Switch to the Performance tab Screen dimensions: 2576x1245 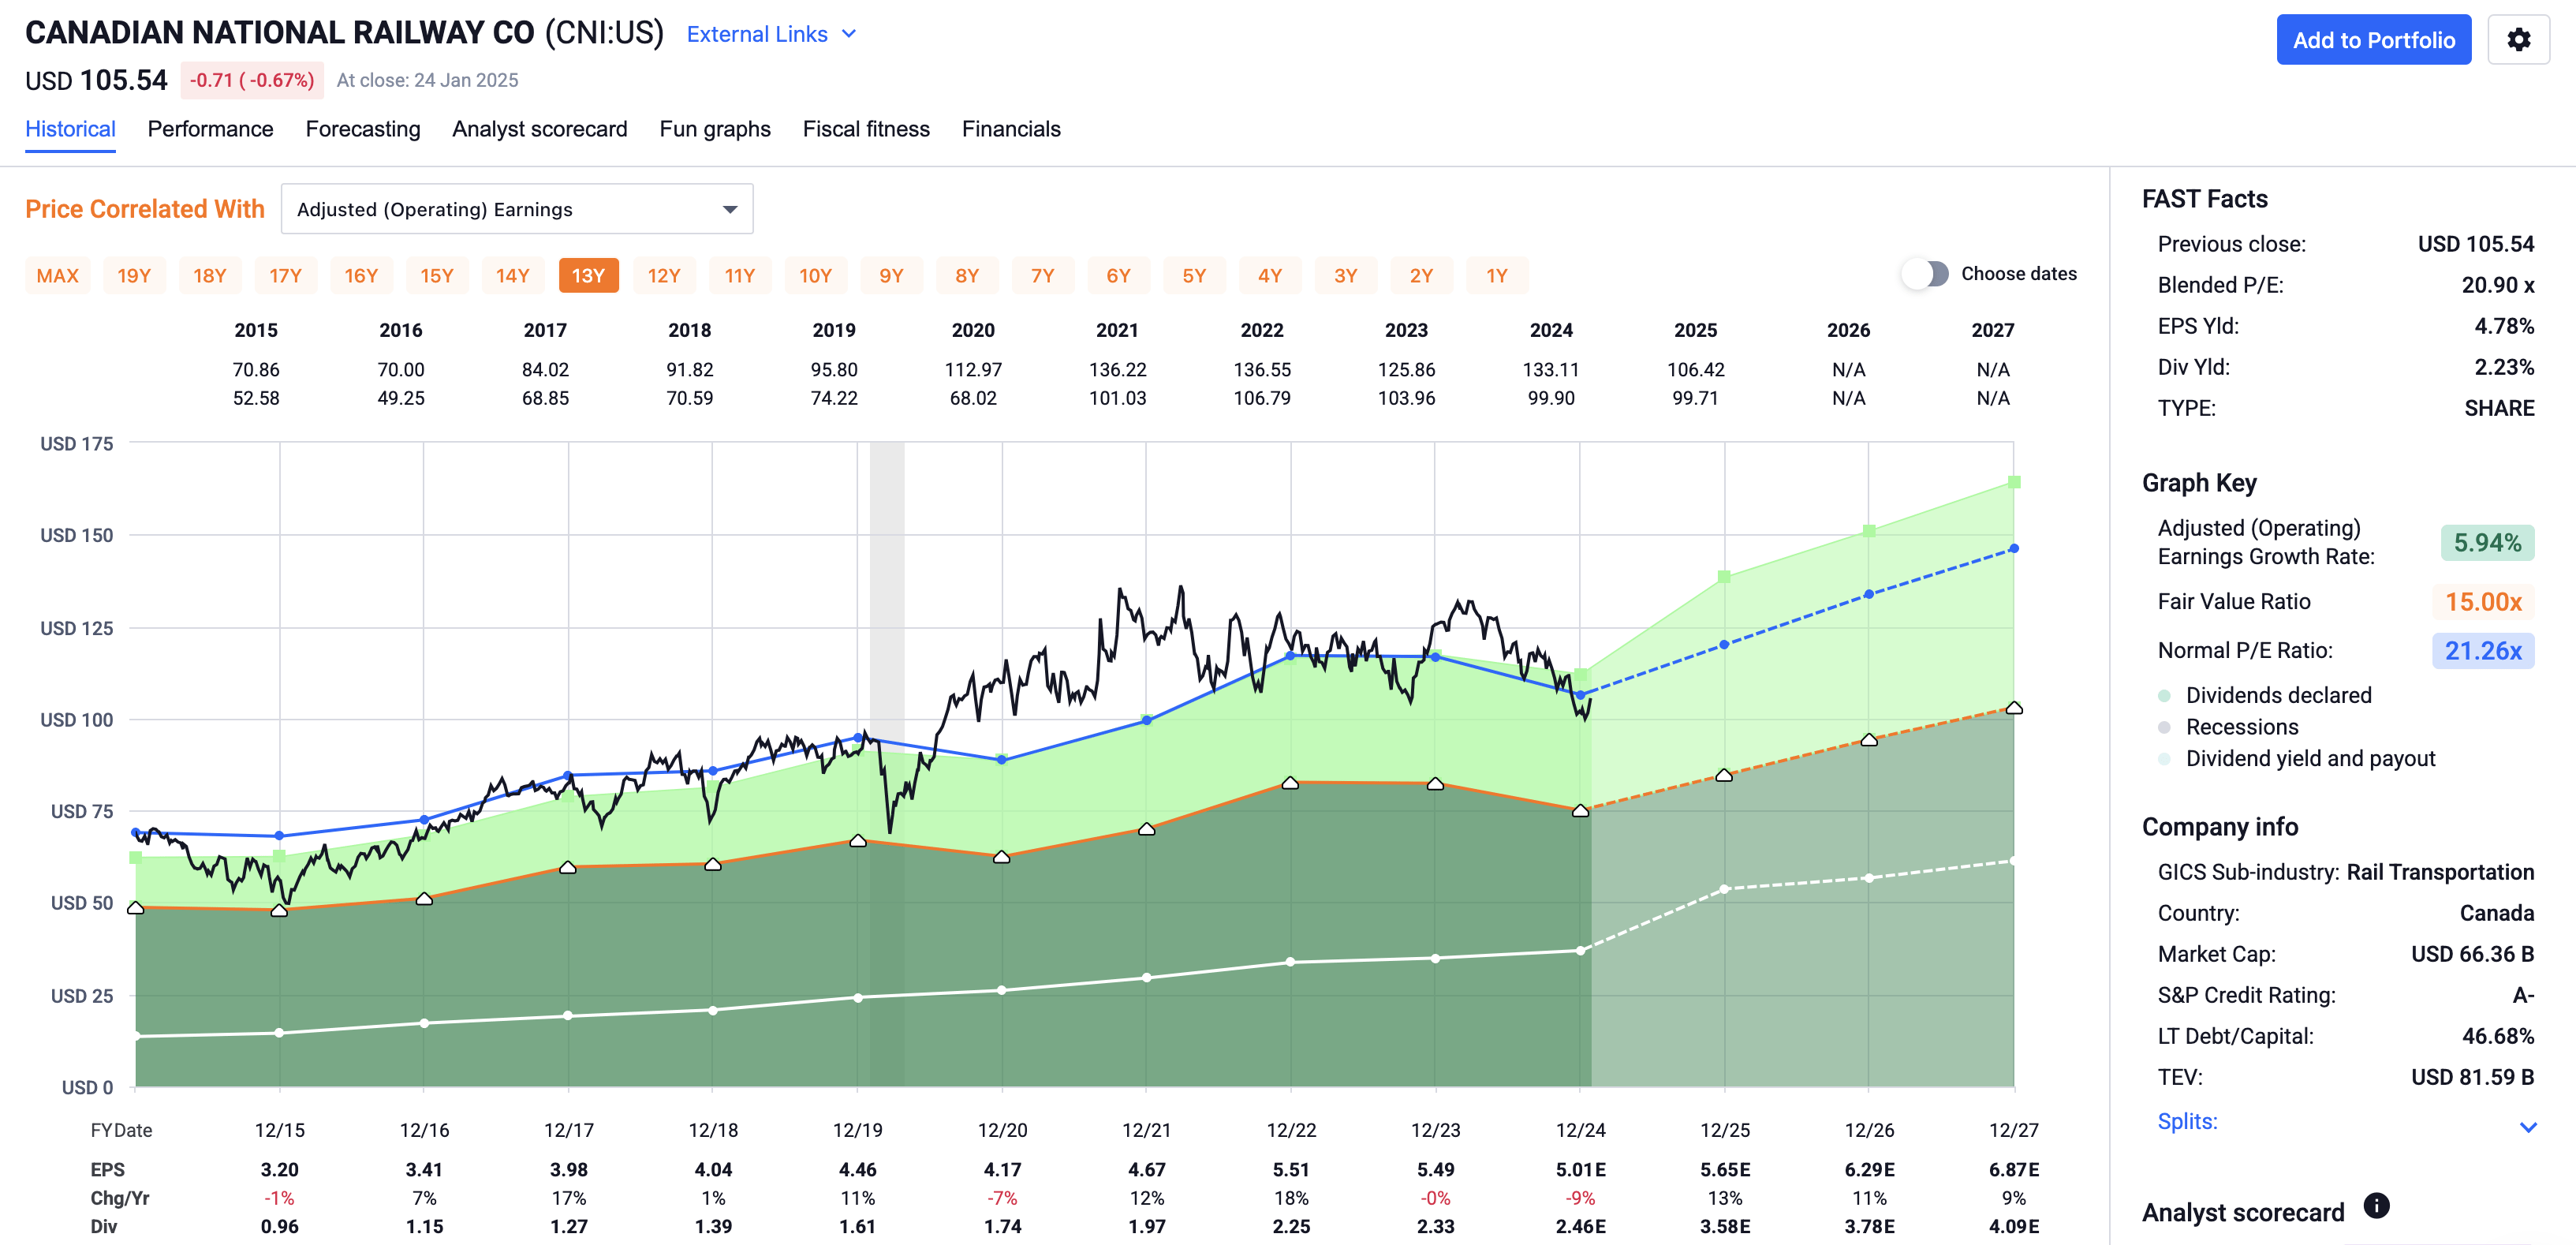(210, 129)
